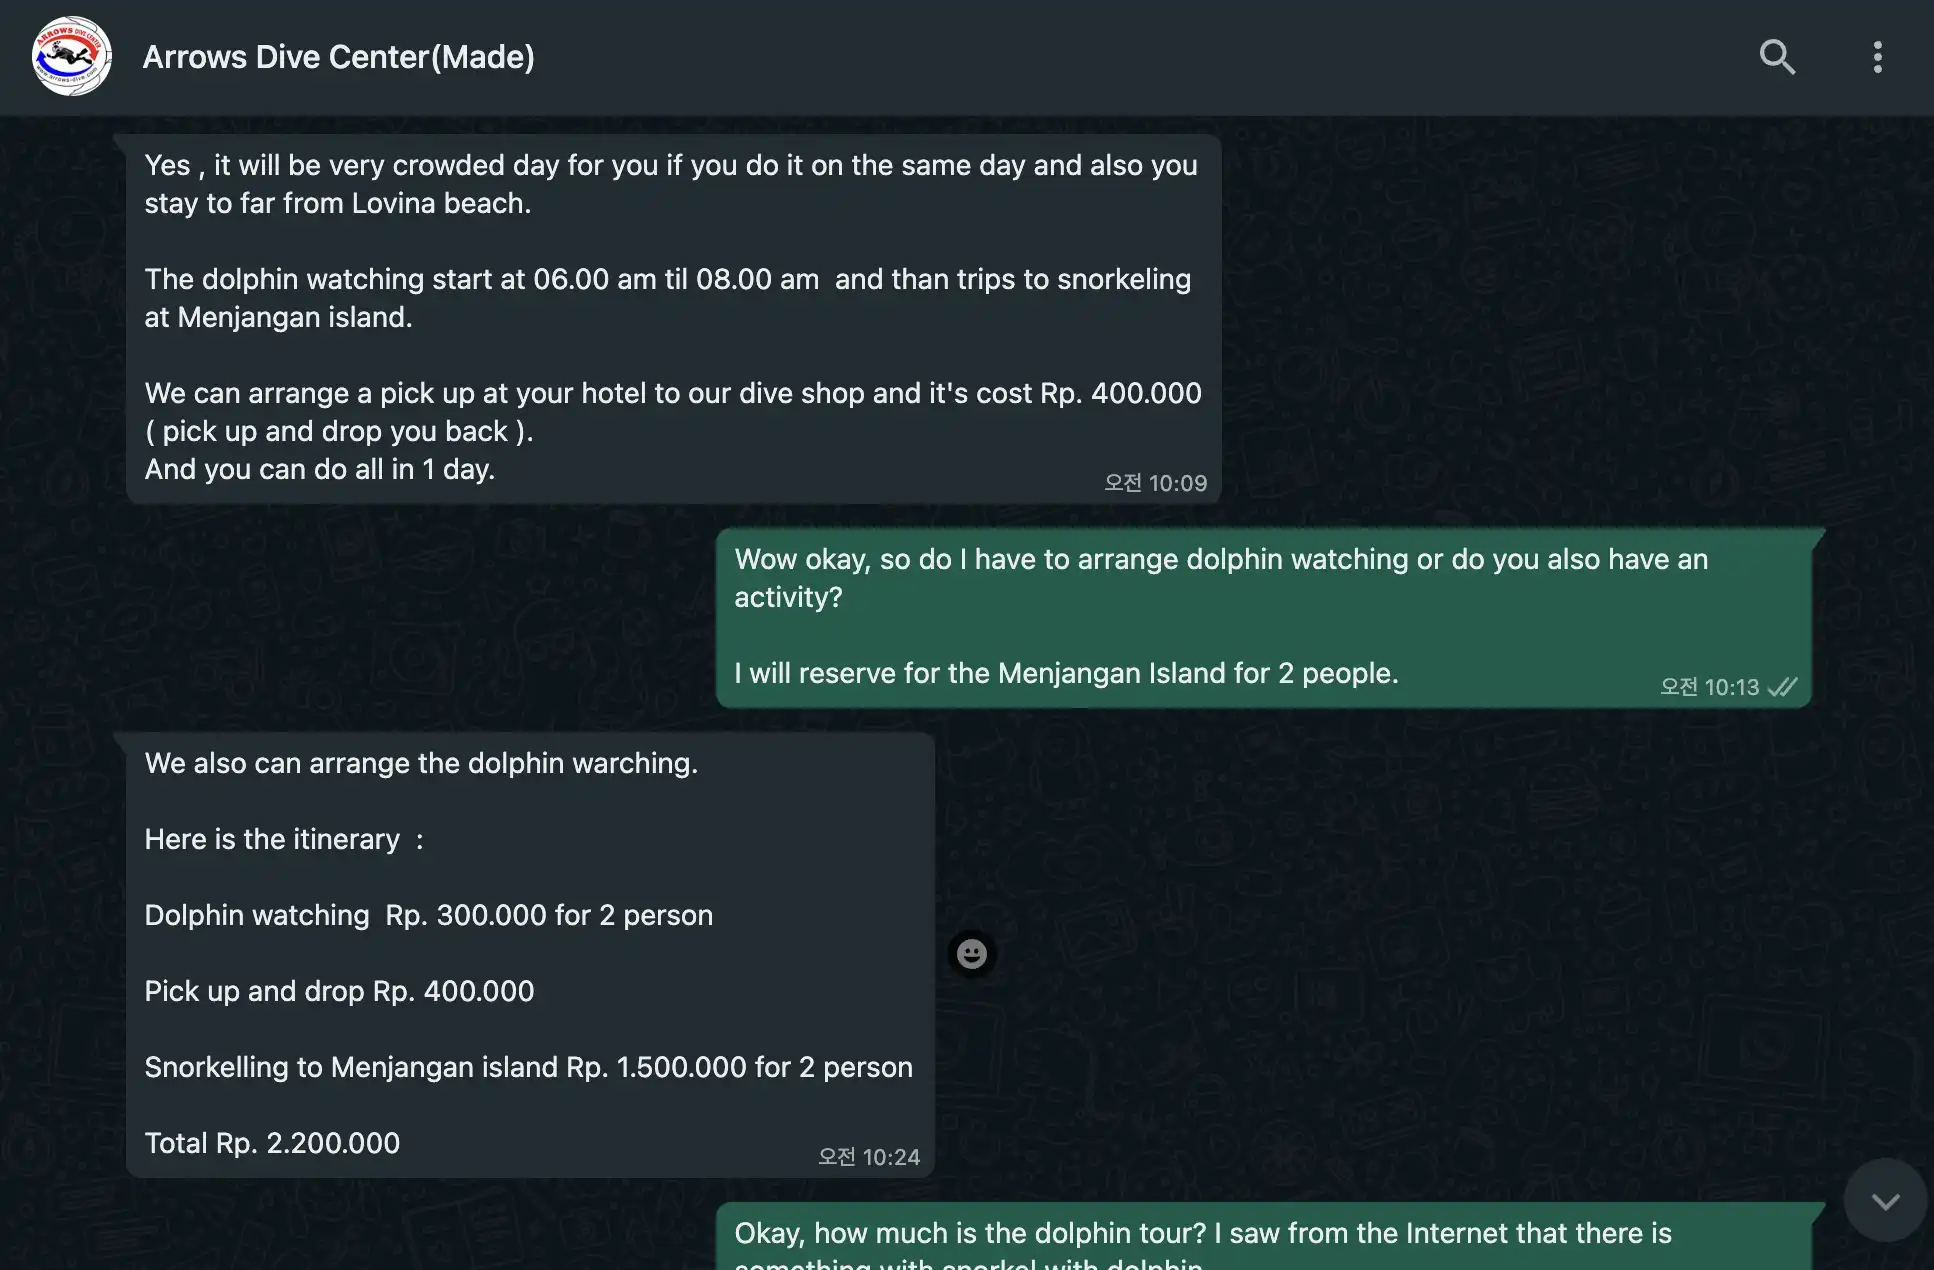Select the message asking how much the dolphin tour is
Image resolution: width=1934 pixels, height=1270 pixels.
[1264, 1237]
